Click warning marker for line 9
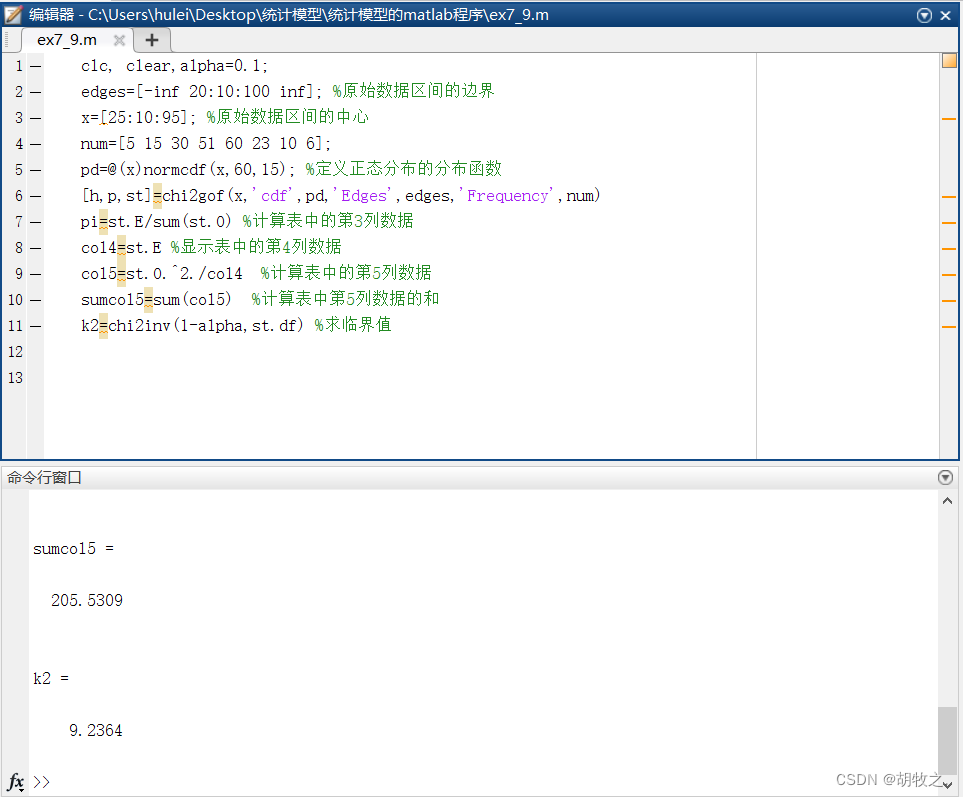 point(949,274)
